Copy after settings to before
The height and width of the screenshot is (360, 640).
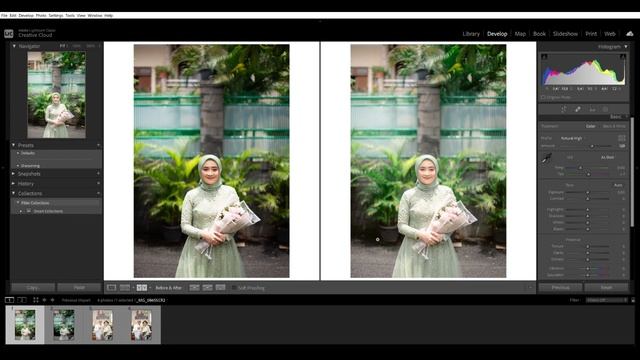coord(207,288)
